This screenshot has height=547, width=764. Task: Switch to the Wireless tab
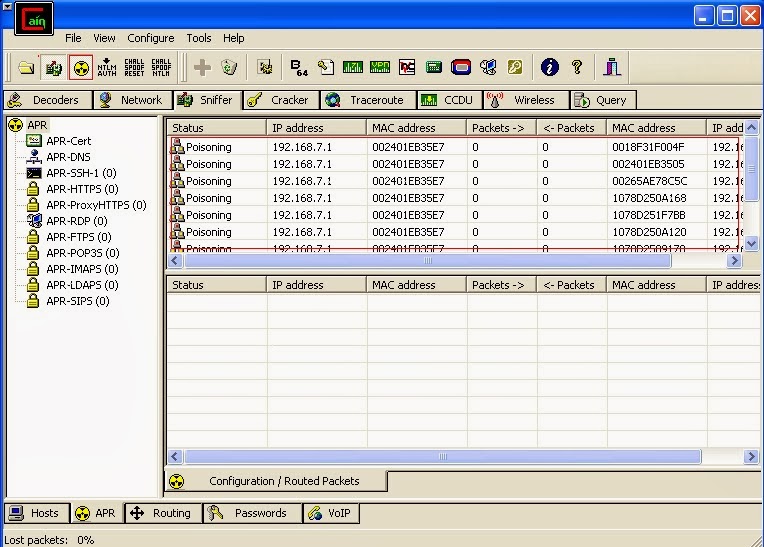pyautogui.click(x=526, y=100)
